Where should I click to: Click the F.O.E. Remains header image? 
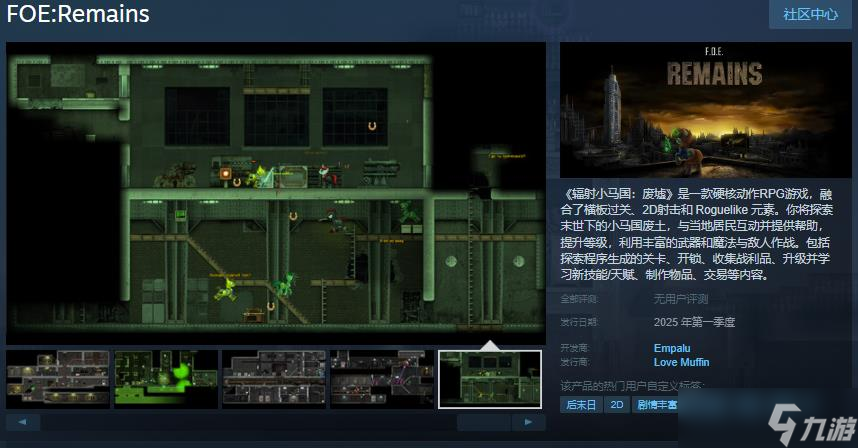point(706,110)
